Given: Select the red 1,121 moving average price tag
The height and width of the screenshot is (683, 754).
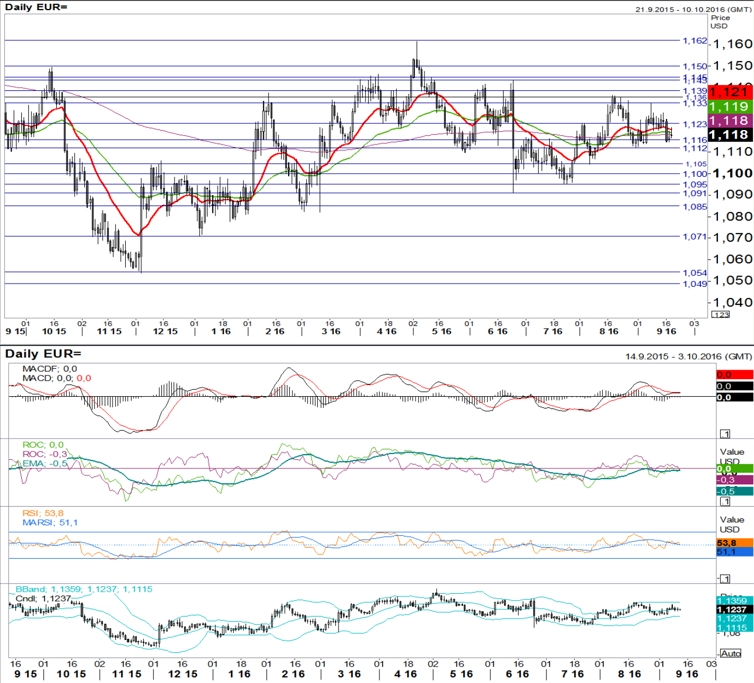Looking at the screenshot, I should click(x=729, y=91).
